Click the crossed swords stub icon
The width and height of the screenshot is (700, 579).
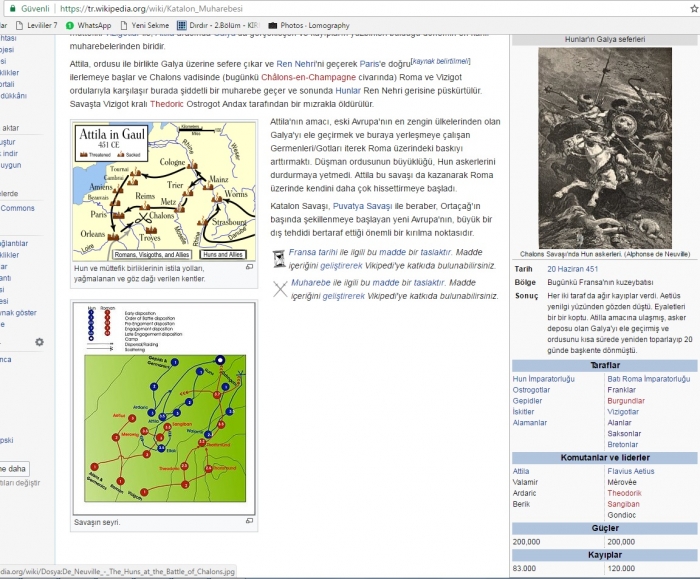tap(280, 289)
